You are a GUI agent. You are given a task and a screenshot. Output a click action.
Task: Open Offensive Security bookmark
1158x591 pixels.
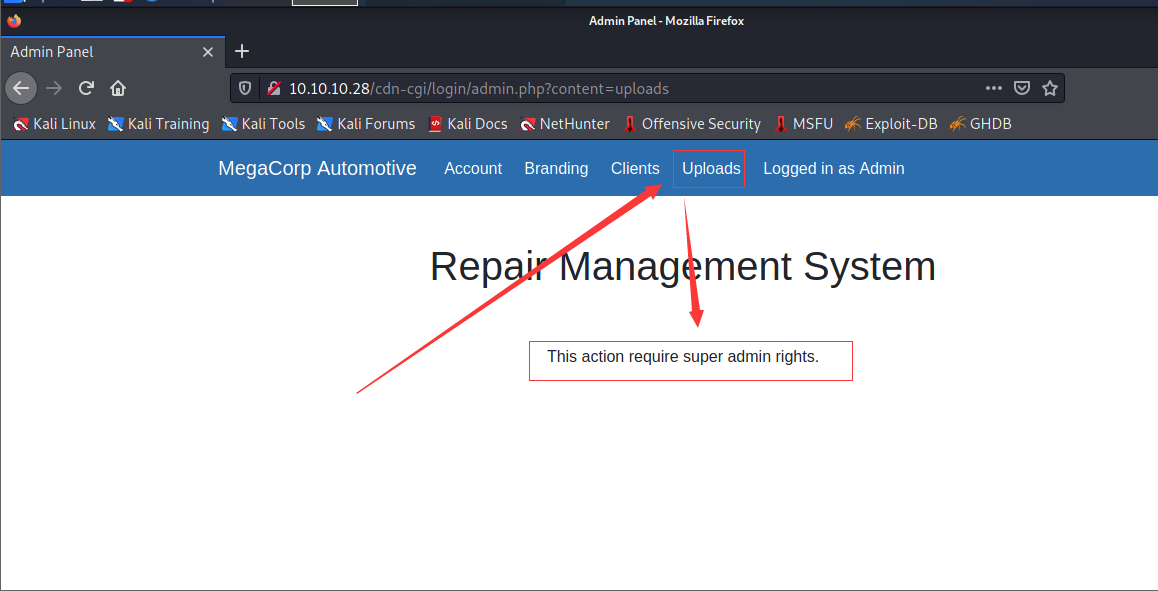pos(692,124)
